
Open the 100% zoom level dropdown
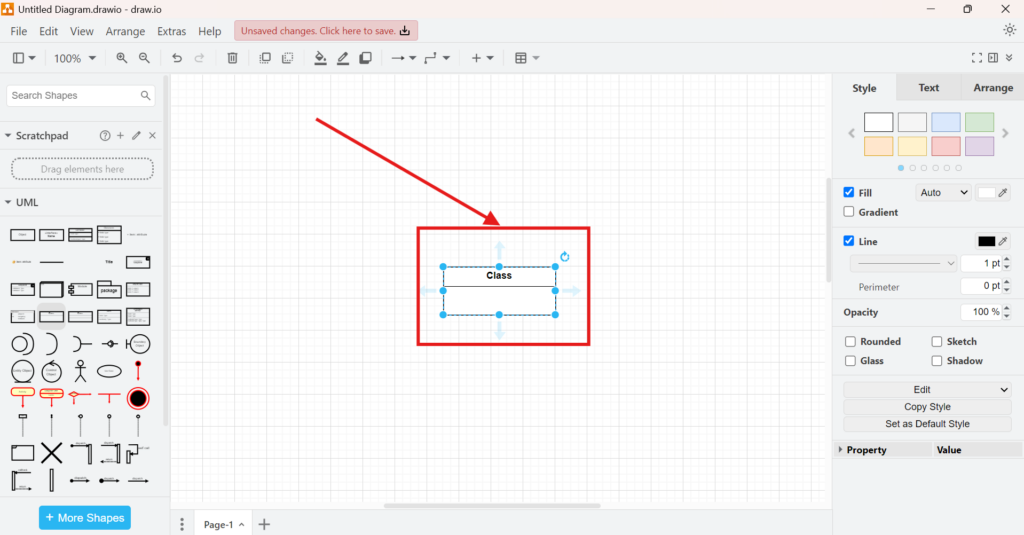tap(75, 58)
